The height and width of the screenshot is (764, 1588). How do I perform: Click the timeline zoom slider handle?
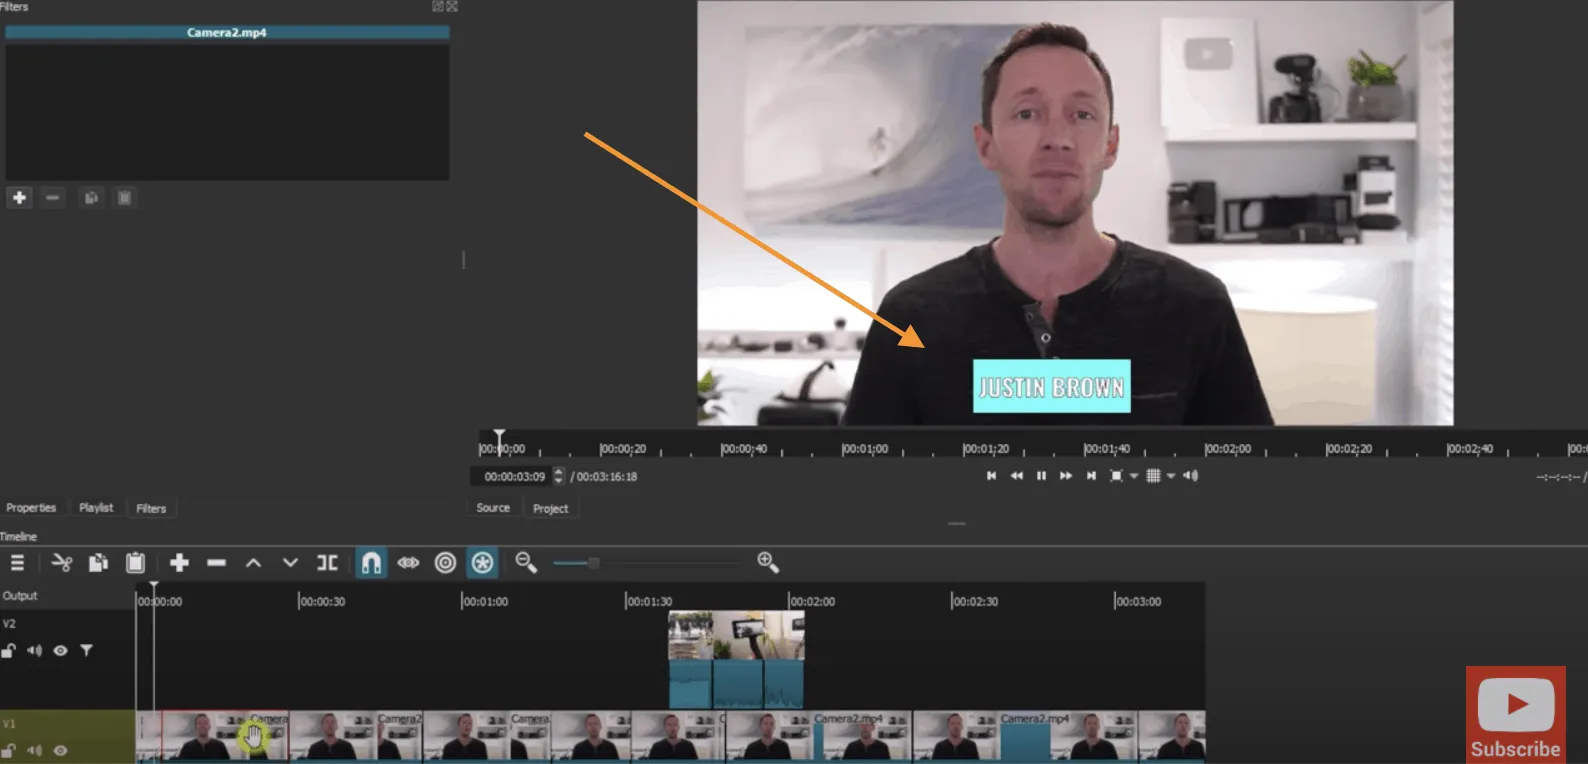tap(593, 563)
